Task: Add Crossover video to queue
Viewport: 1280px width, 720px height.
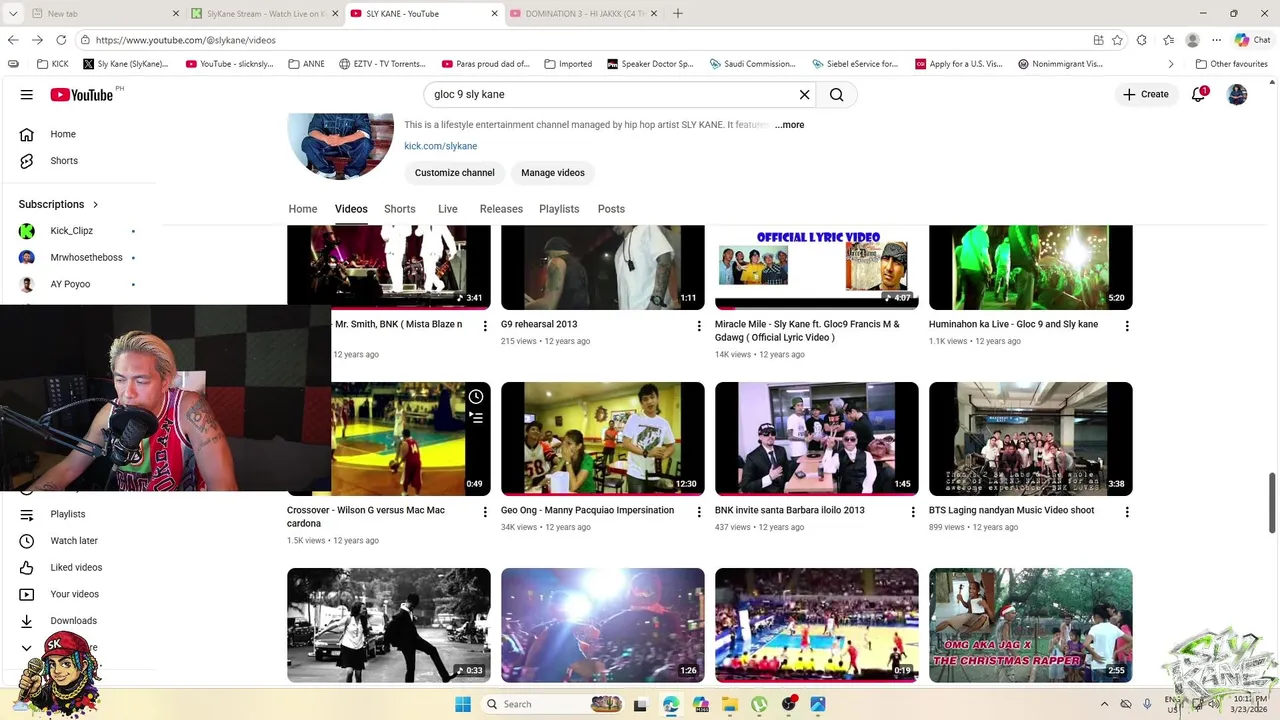Action: (x=476, y=418)
